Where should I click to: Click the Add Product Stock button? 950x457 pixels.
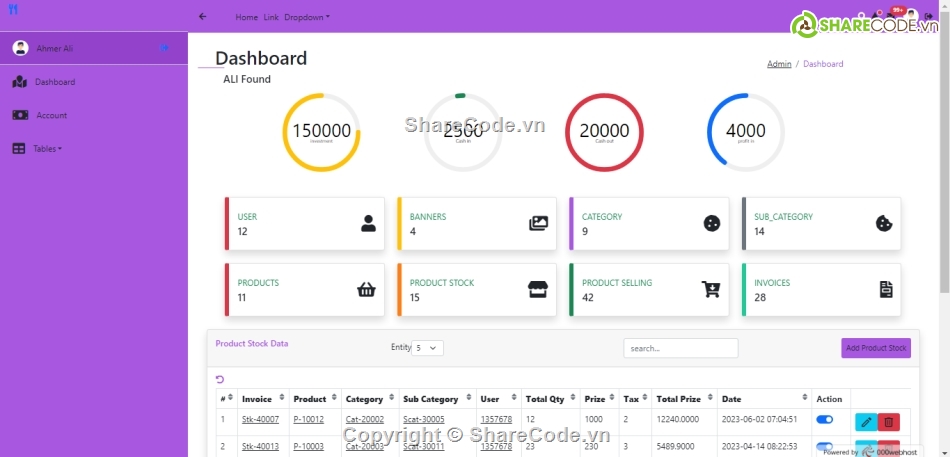tap(875, 348)
